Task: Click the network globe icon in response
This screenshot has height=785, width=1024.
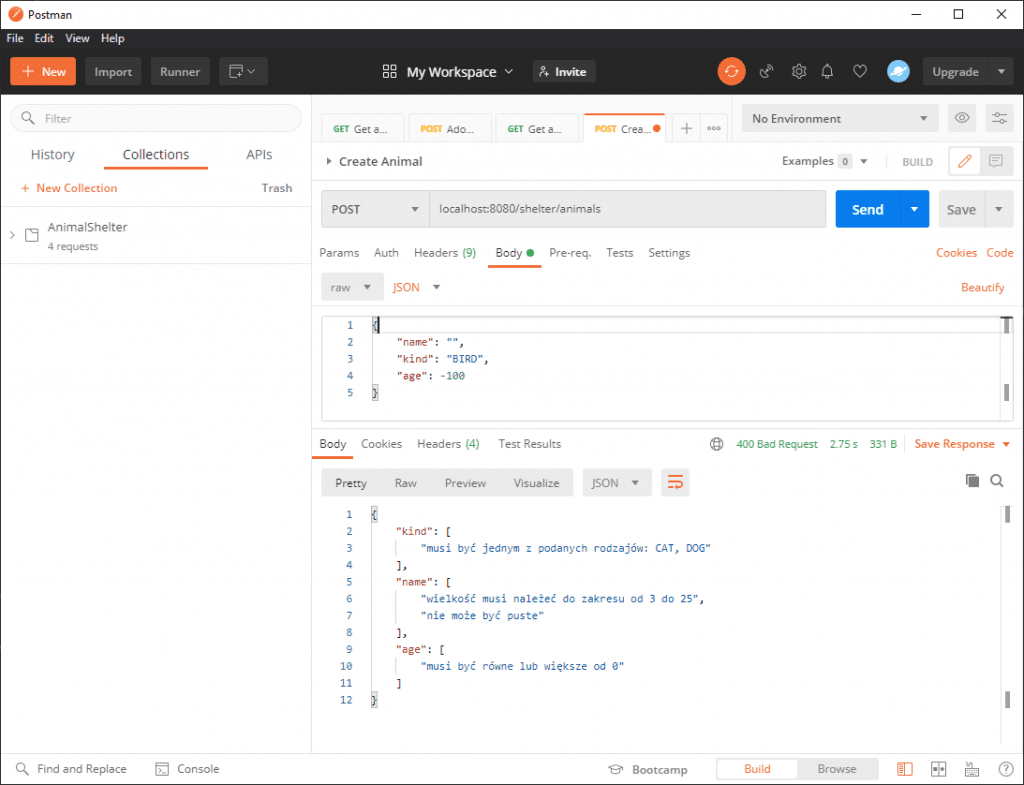Action: [716, 444]
